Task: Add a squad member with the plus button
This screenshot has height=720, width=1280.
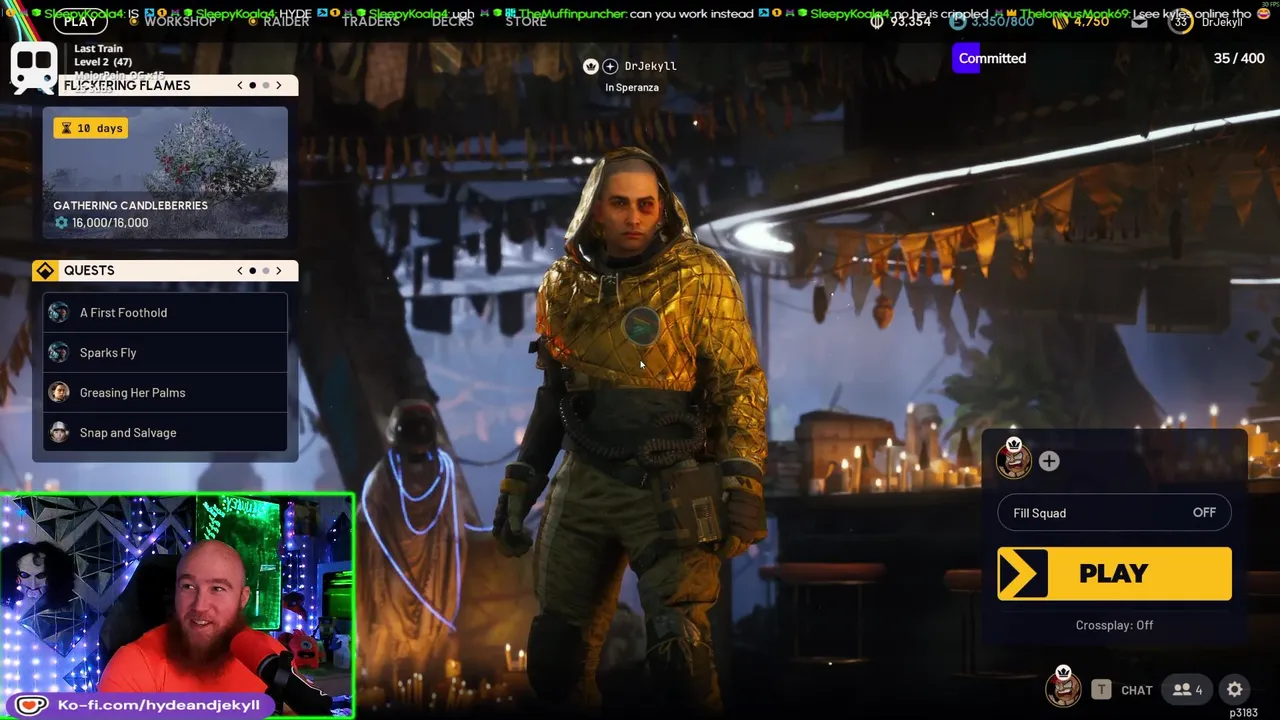Action: [x=1049, y=461]
